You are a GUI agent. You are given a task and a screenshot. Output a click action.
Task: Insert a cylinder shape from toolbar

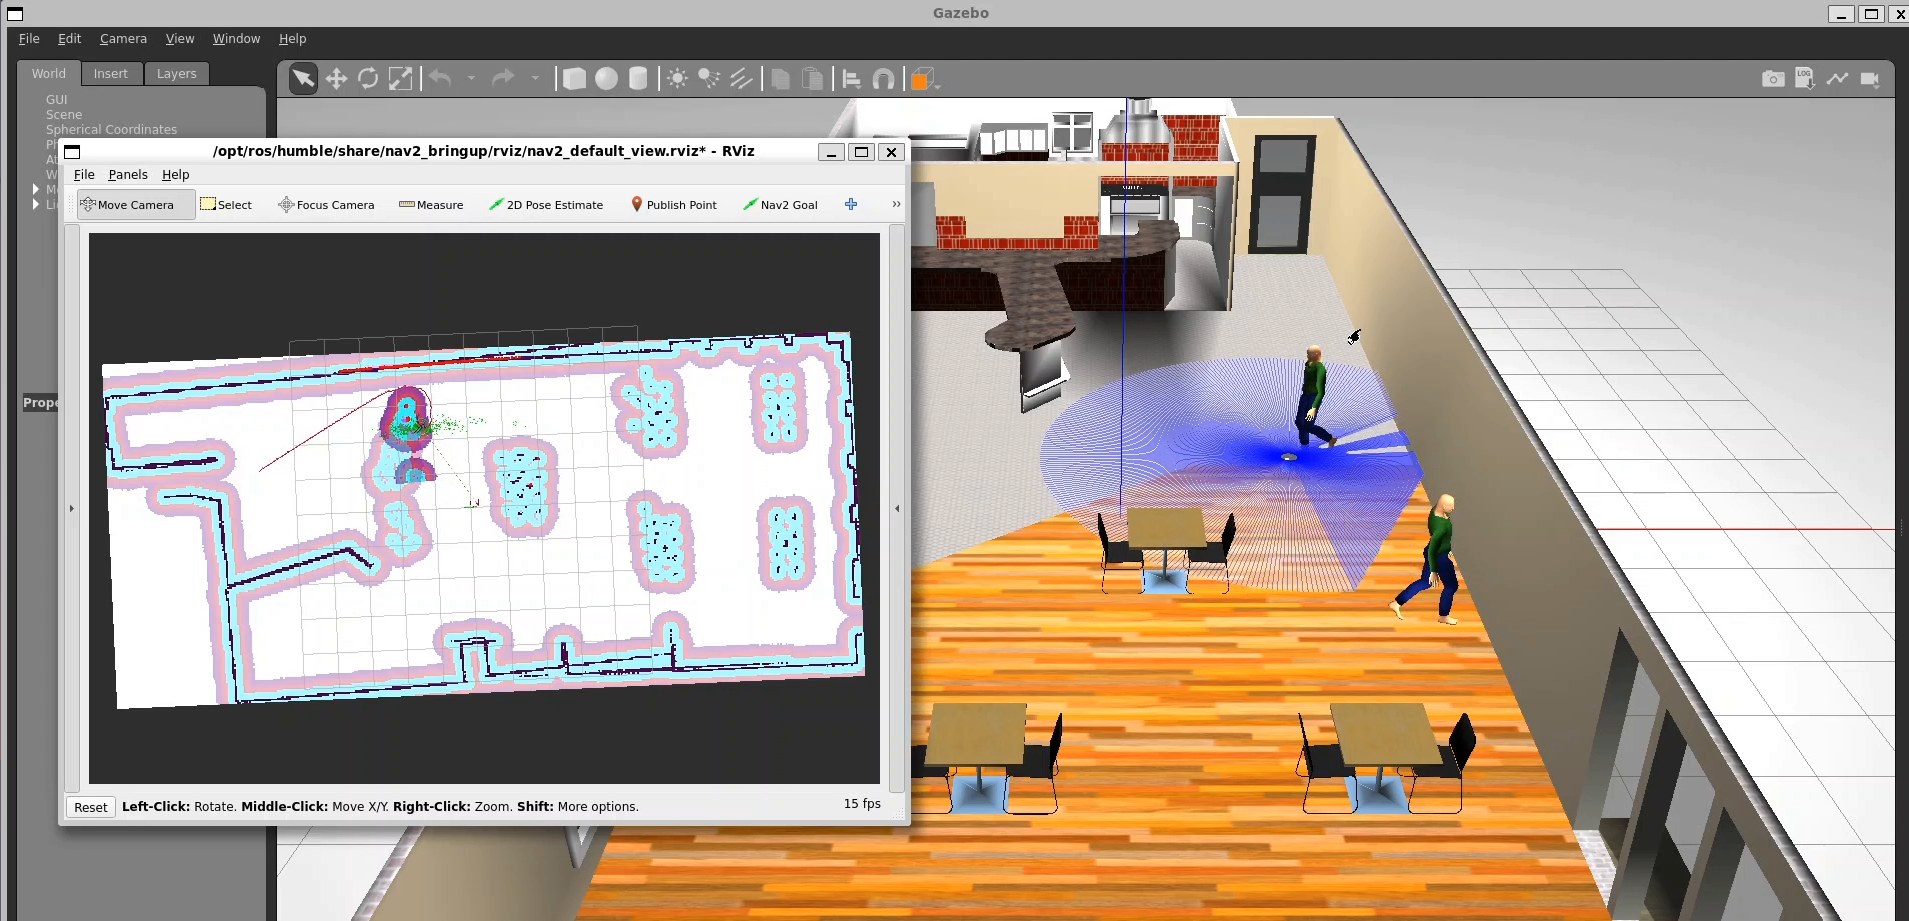638,79
